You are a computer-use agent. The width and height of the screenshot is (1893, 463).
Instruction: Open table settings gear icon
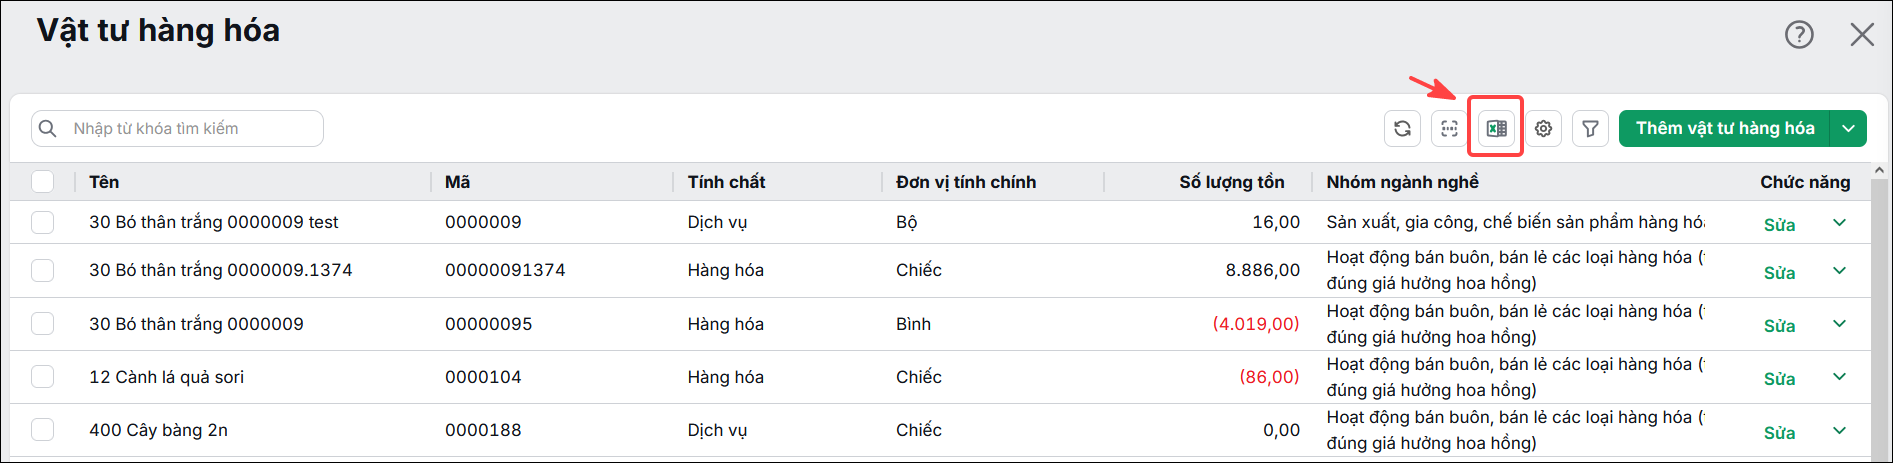[x=1543, y=128]
